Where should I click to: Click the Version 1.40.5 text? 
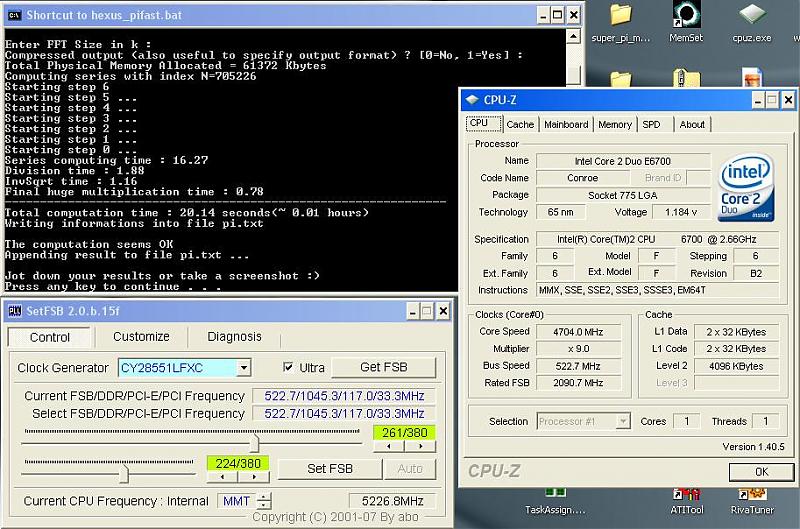pos(753,446)
